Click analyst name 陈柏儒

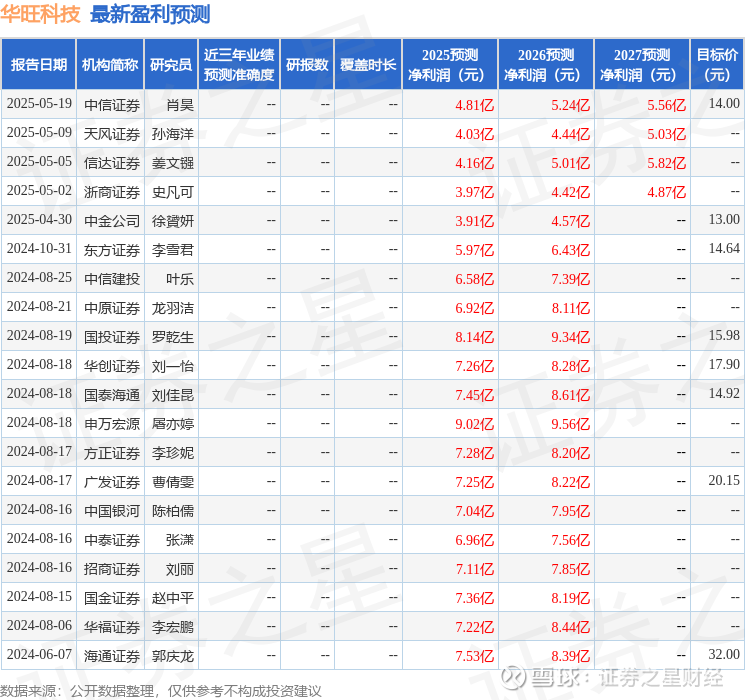[x=173, y=511]
